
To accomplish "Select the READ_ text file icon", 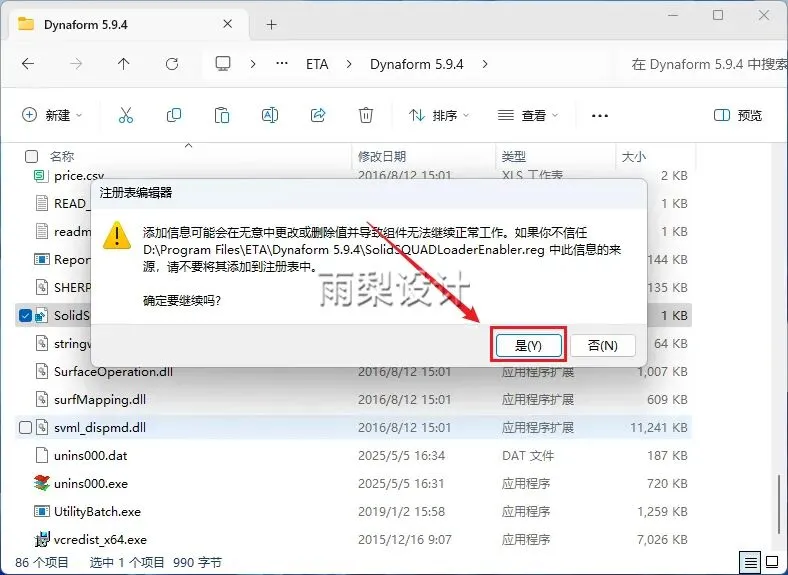I will coord(41,204).
